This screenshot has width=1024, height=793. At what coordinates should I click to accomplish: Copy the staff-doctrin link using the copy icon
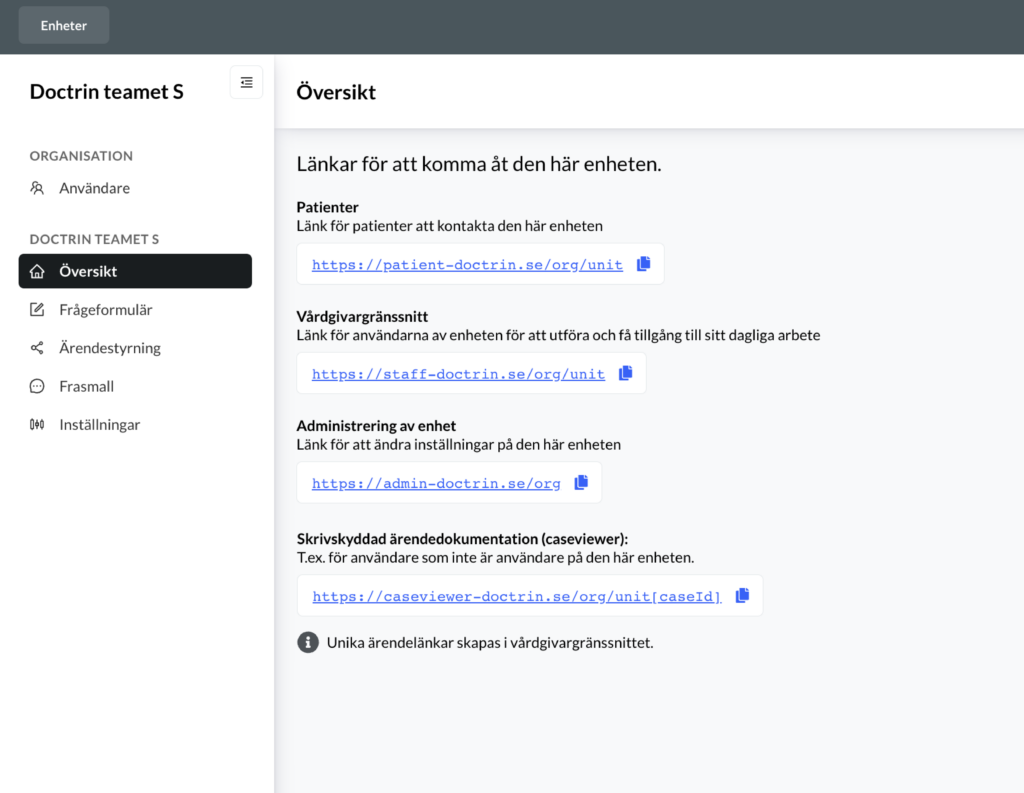point(626,372)
